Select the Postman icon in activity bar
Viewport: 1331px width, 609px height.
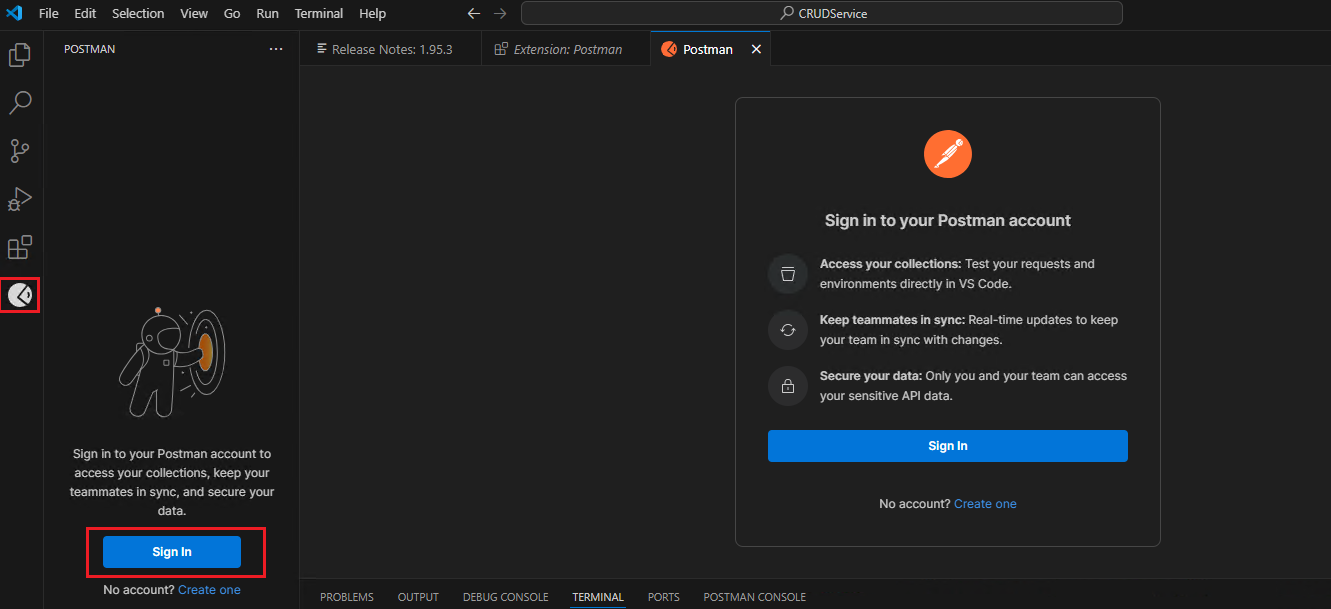click(x=20, y=295)
